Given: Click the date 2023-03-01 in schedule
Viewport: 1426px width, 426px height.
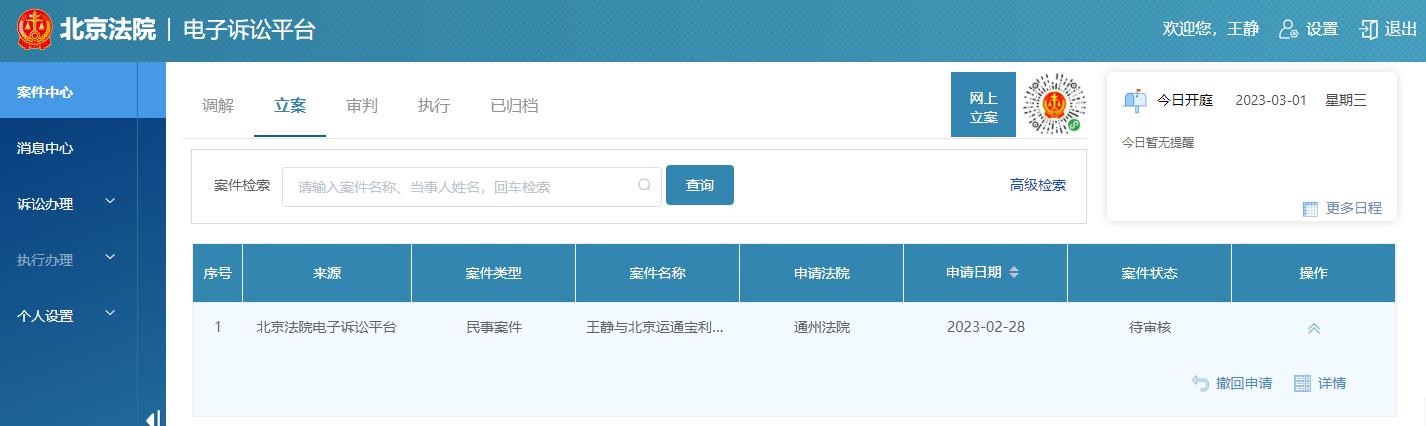Looking at the screenshot, I should (1271, 100).
